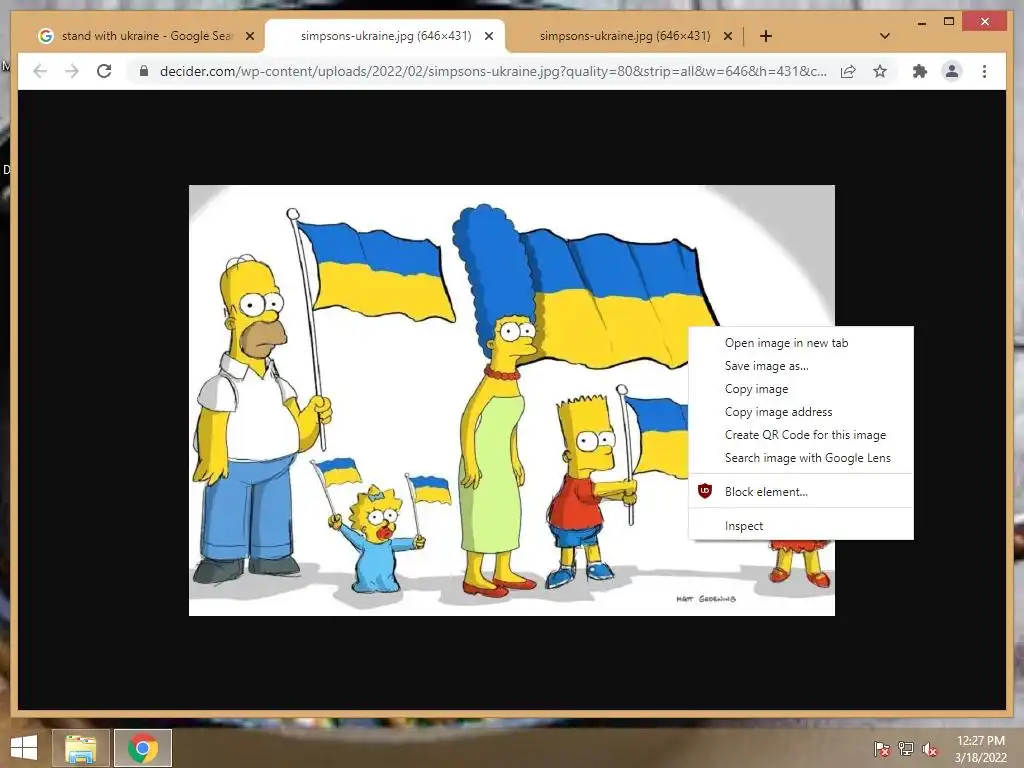The width and height of the screenshot is (1024, 768).
Task: View site info via the padlock icon
Action: (144, 71)
